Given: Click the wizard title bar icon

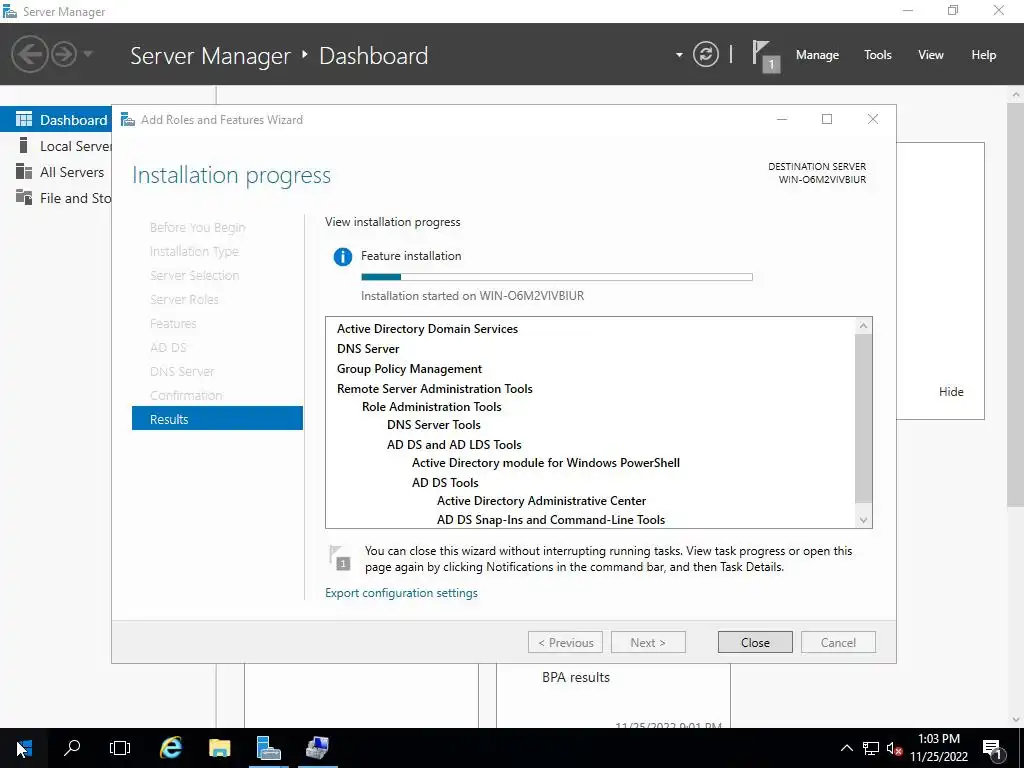Looking at the screenshot, I should [x=128, y=120].
